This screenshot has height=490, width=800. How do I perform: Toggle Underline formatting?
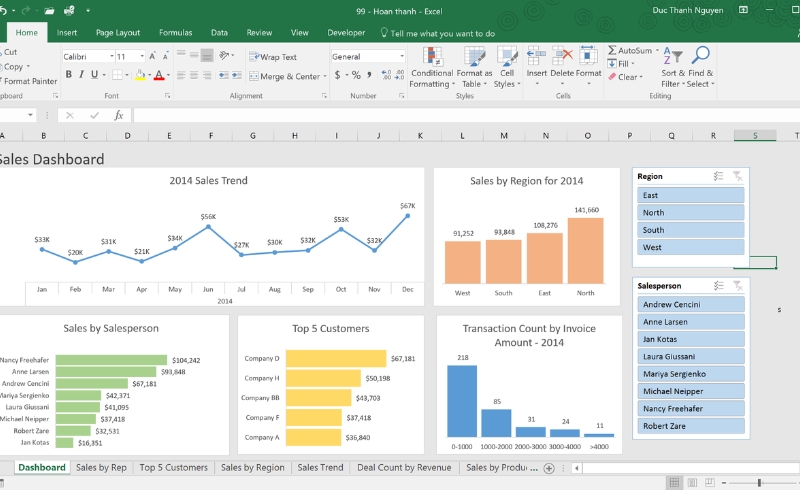coord(94,75)
